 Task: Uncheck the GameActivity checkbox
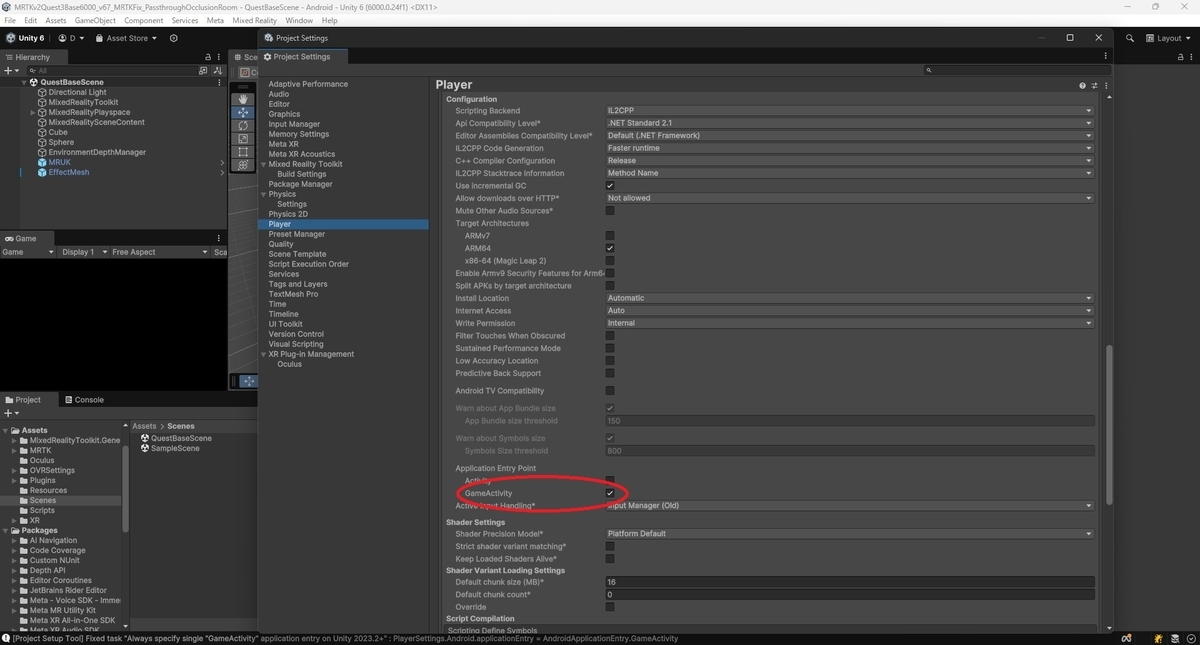(610, 493)
